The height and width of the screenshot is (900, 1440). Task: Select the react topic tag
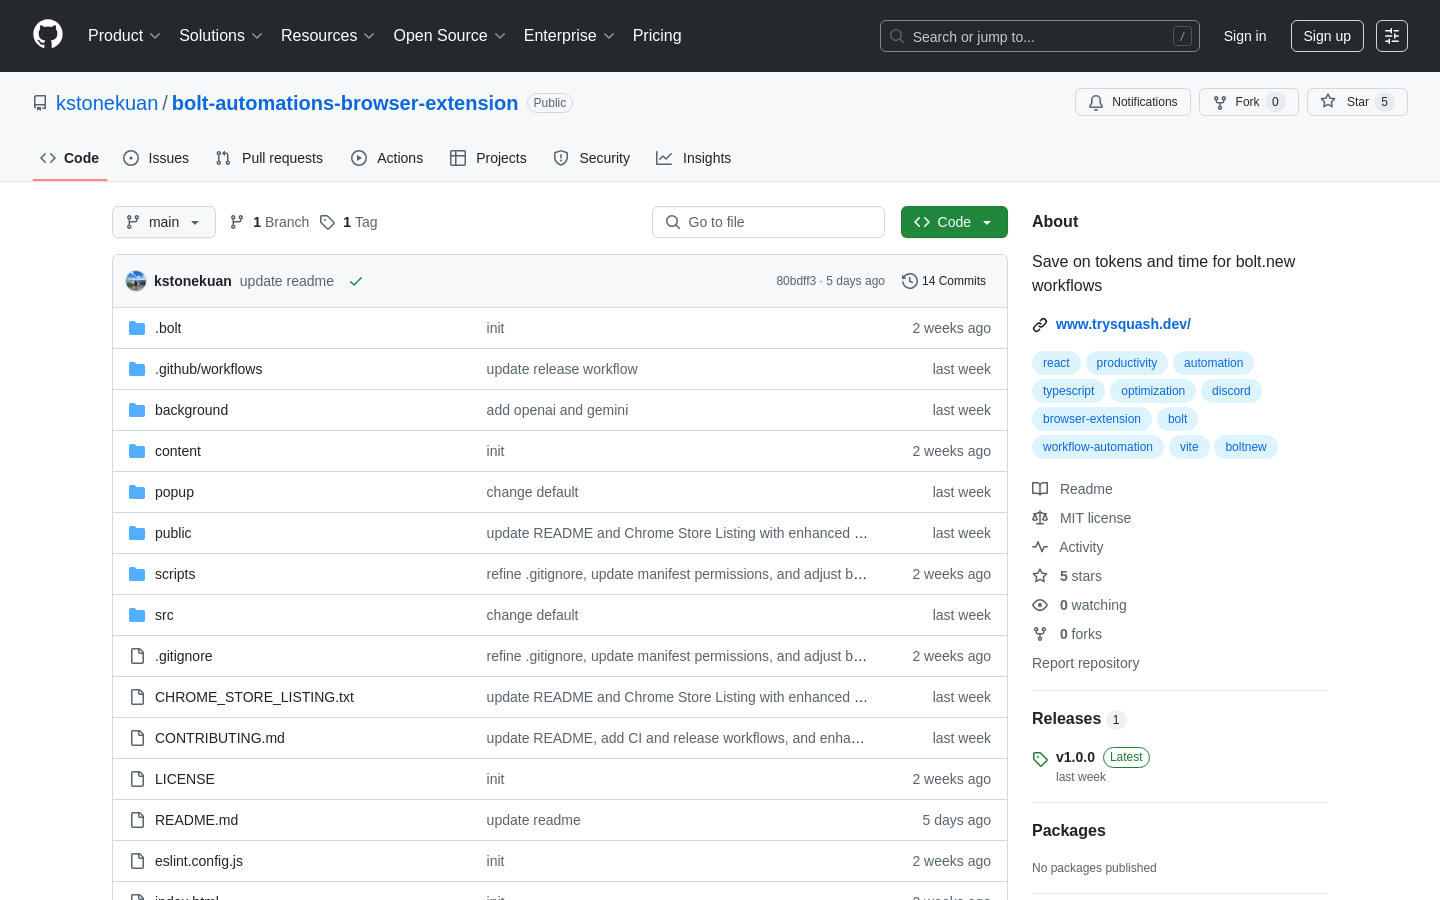(x=1056, y=363)
